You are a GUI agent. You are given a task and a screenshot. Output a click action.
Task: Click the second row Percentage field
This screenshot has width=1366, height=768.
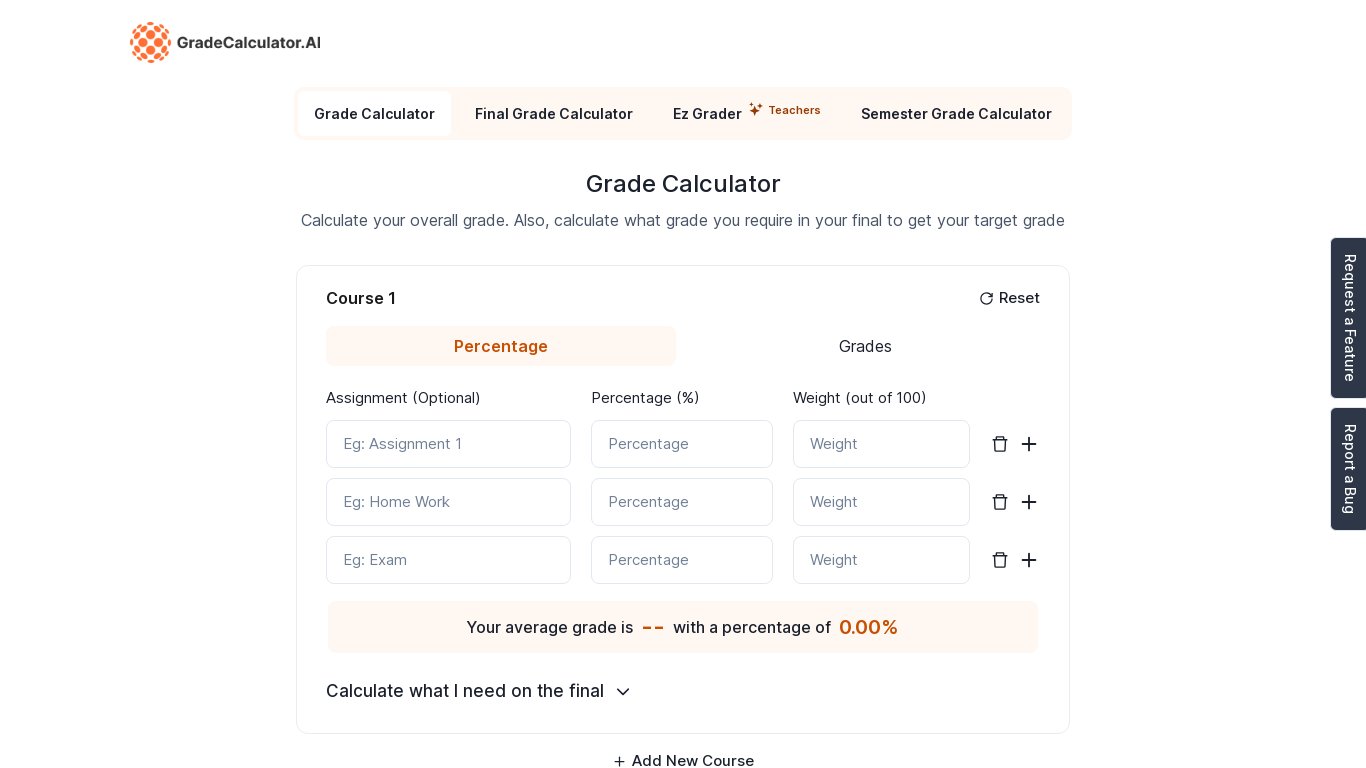click(682, 502)
